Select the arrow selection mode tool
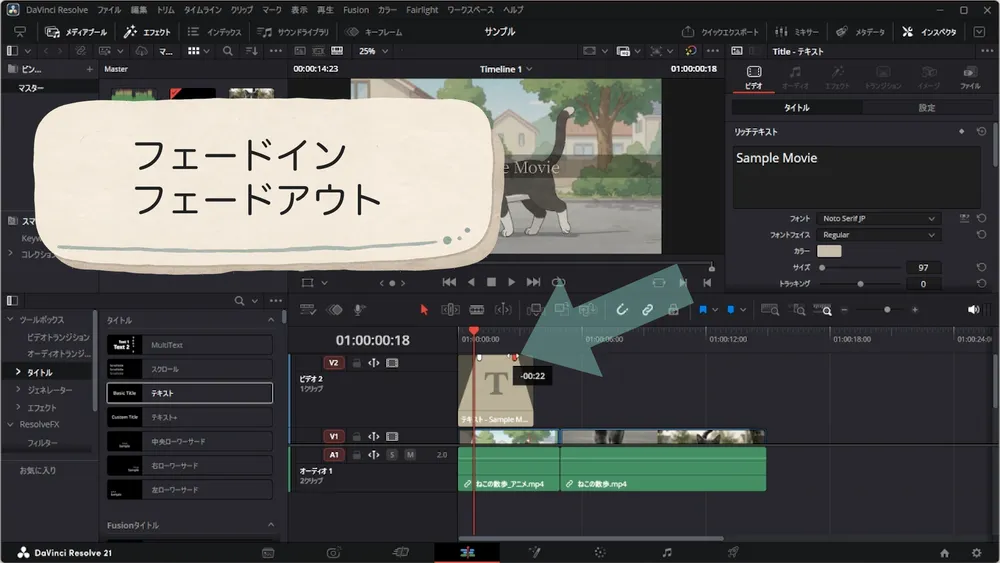 424,310
